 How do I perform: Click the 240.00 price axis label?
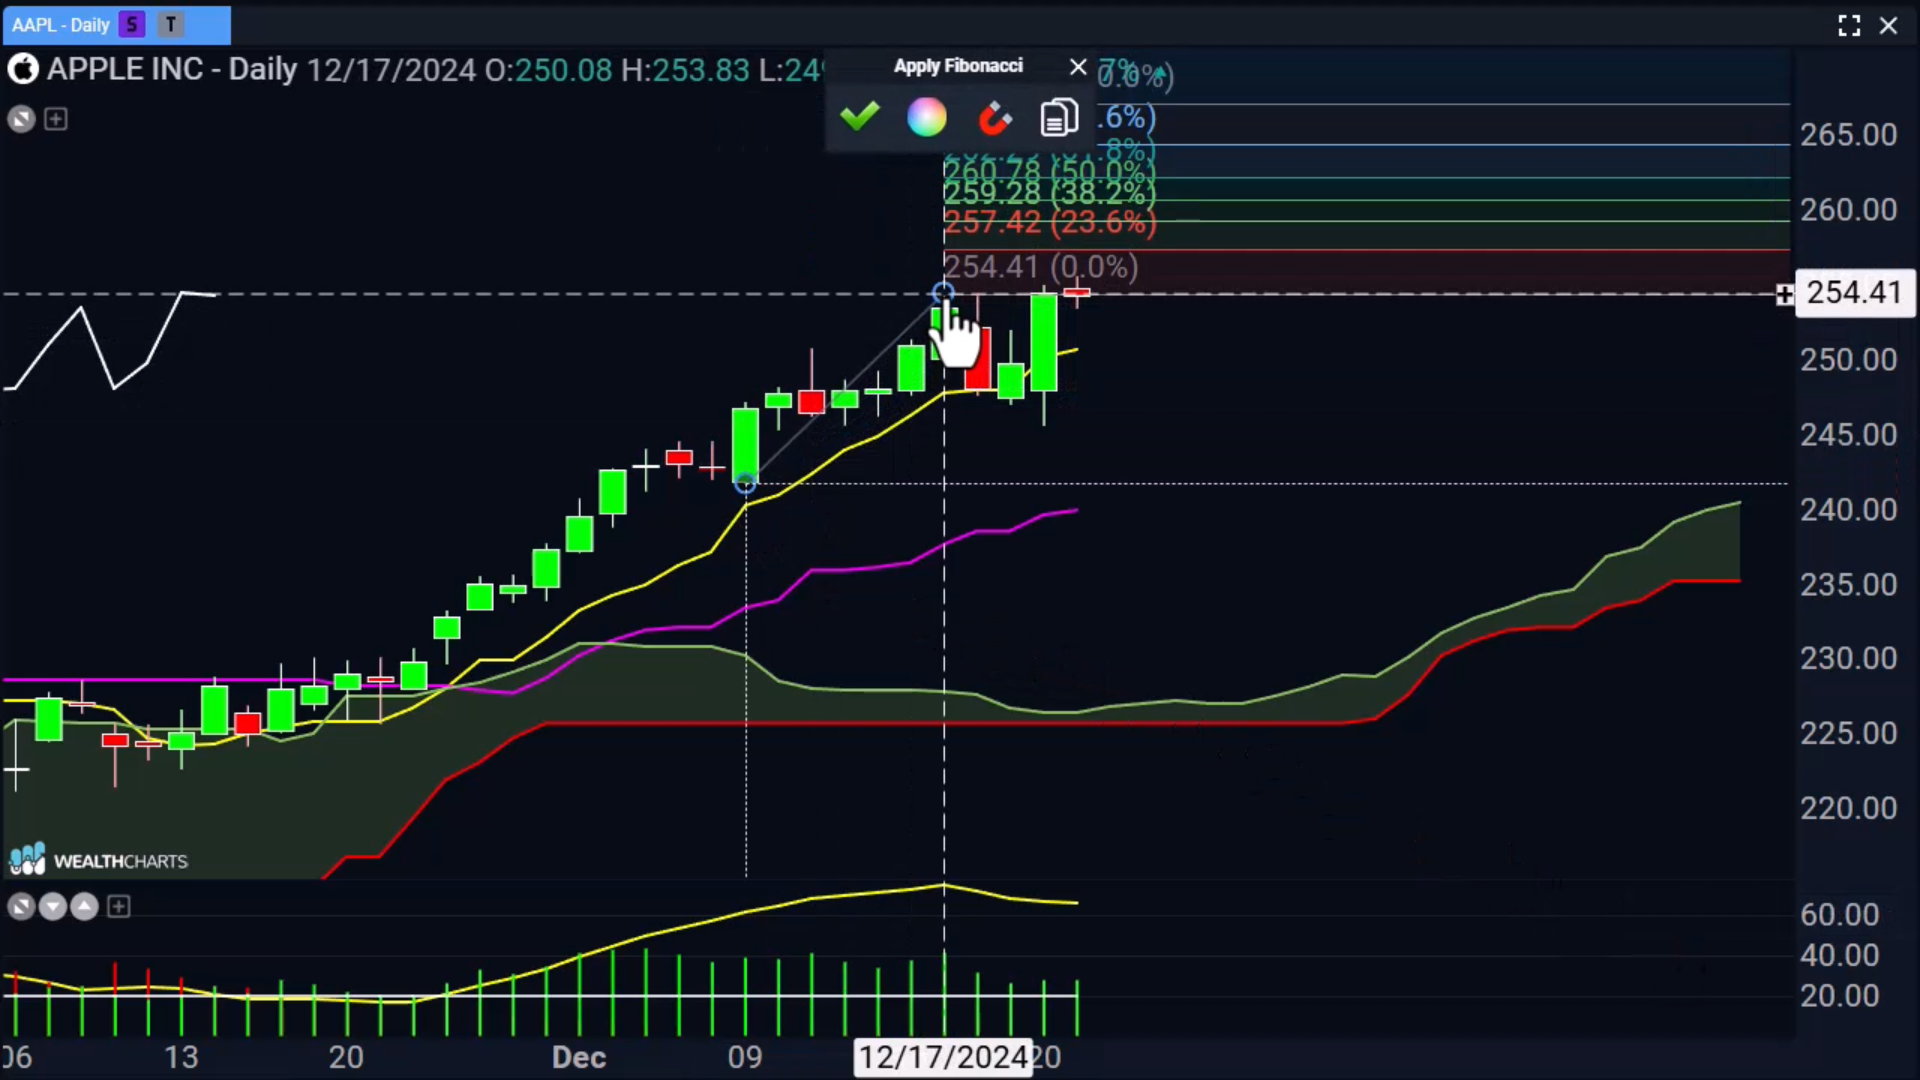[1848, 510]
